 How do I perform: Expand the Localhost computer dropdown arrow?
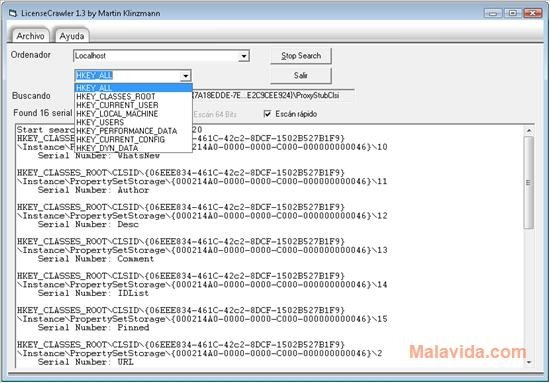(x=243, y=56)
